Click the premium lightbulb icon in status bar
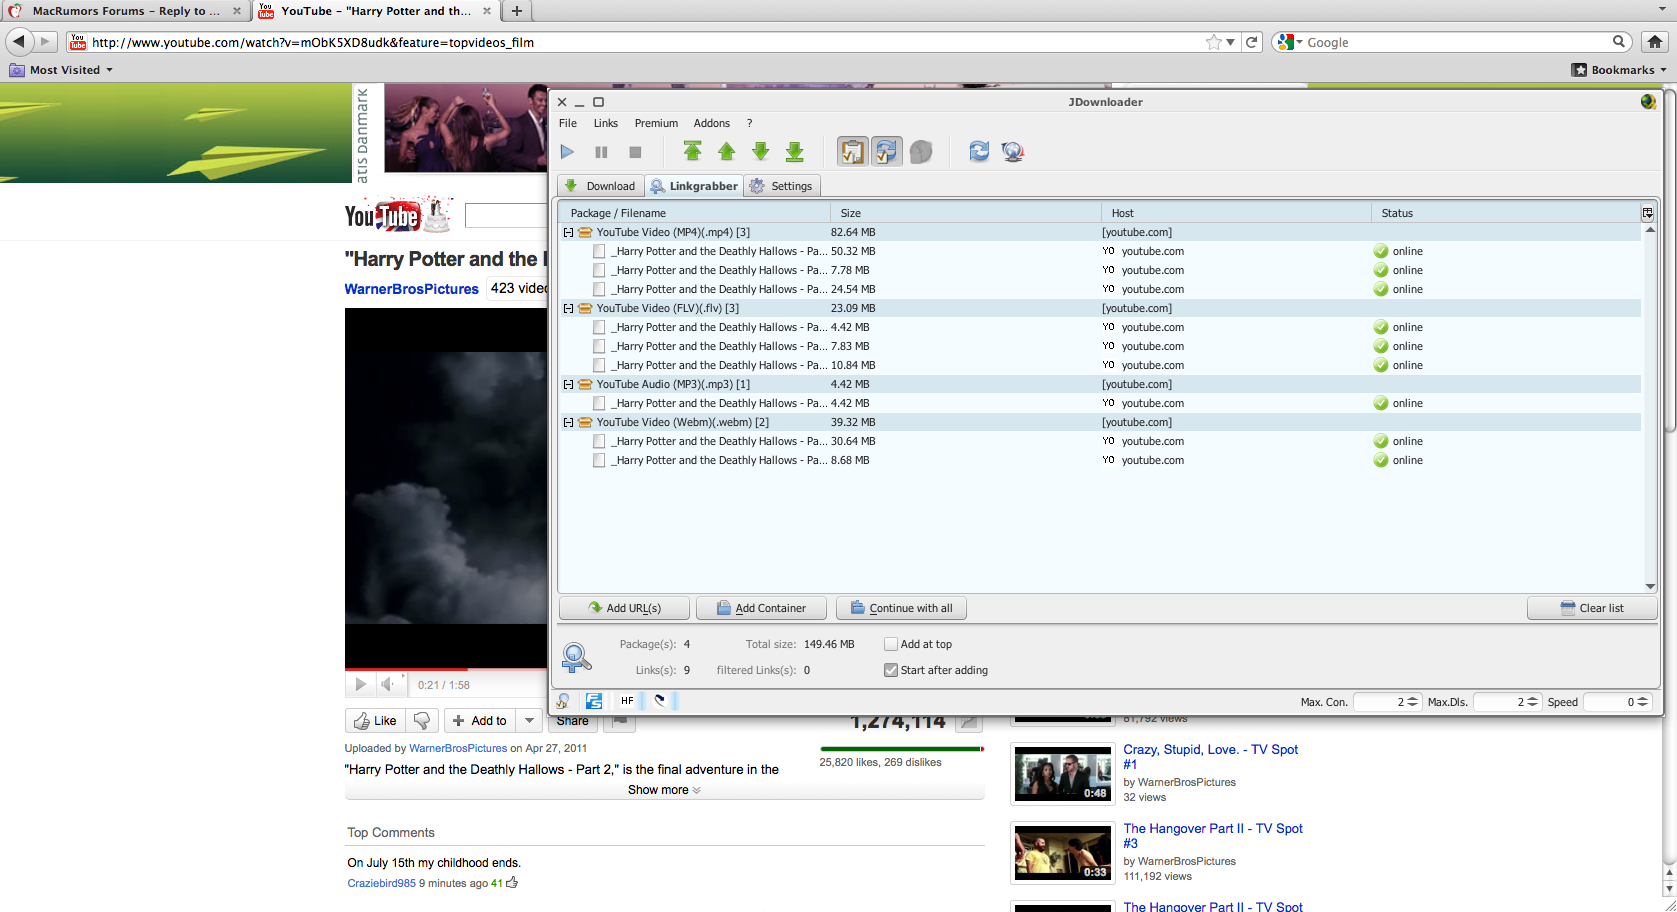 coord(564,701)
